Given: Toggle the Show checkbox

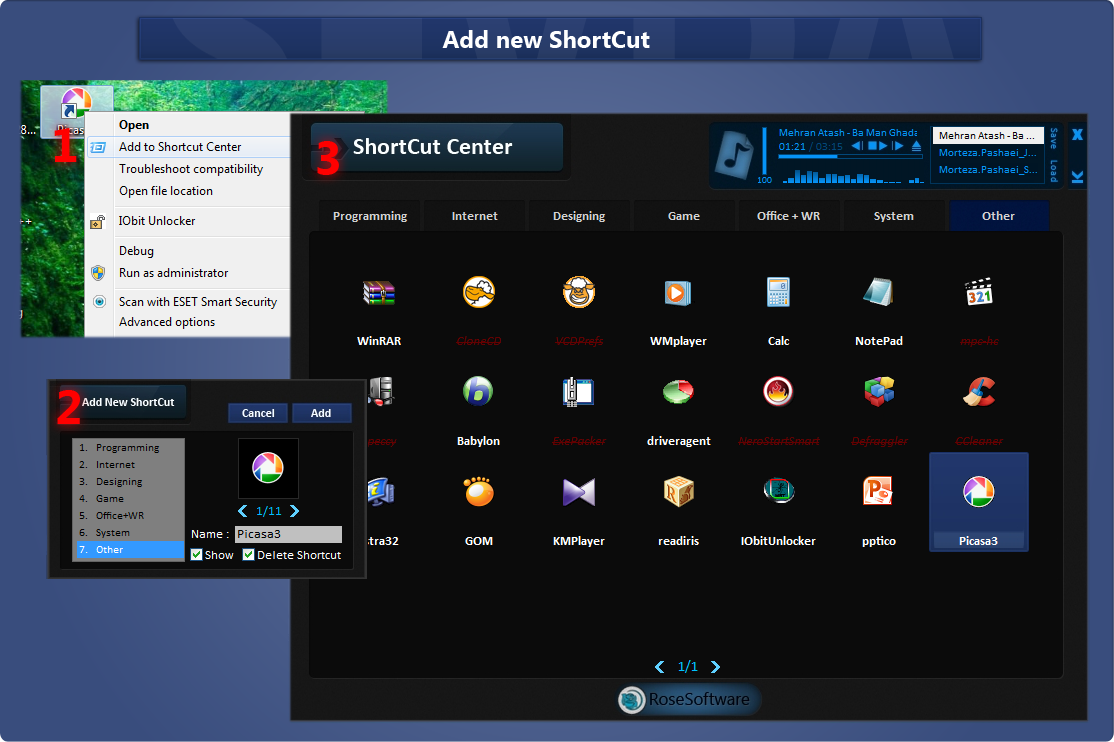Looking at the screenshot, I should [x=197, y=554].
